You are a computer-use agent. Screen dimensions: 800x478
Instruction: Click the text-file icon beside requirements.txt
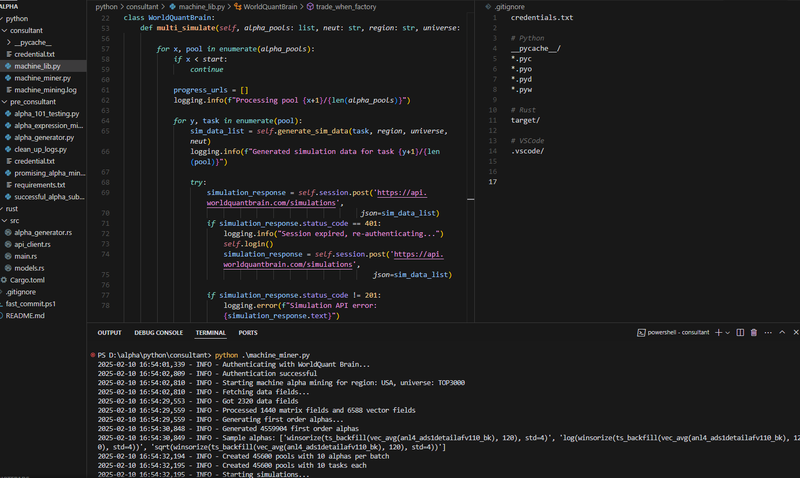point(8,185)
